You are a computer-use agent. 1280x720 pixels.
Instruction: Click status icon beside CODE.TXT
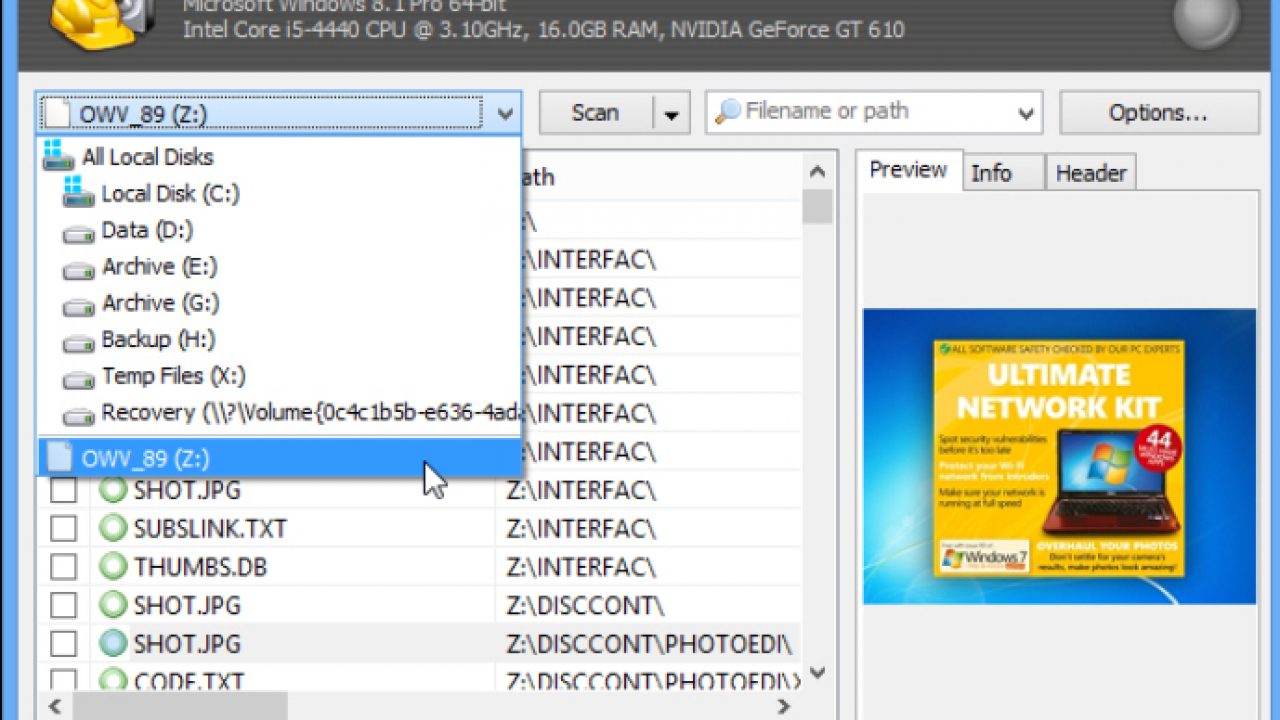coord(114,681)
